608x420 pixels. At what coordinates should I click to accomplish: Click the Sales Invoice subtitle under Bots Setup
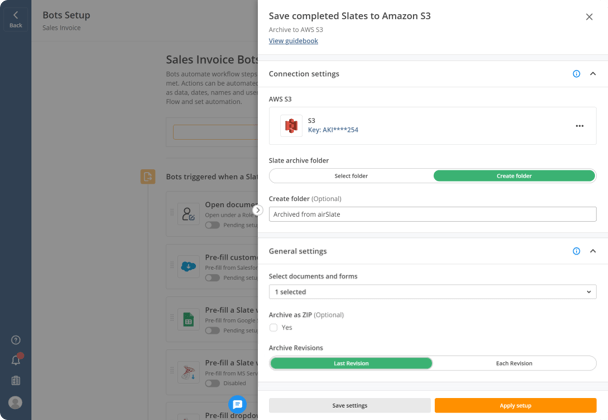pos(62,28)
